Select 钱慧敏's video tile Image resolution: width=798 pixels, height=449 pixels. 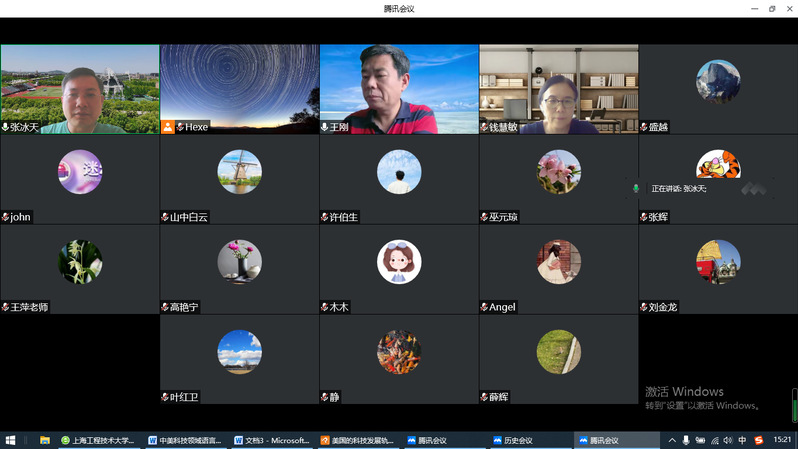pyautogui.click(x=558, y=88)
